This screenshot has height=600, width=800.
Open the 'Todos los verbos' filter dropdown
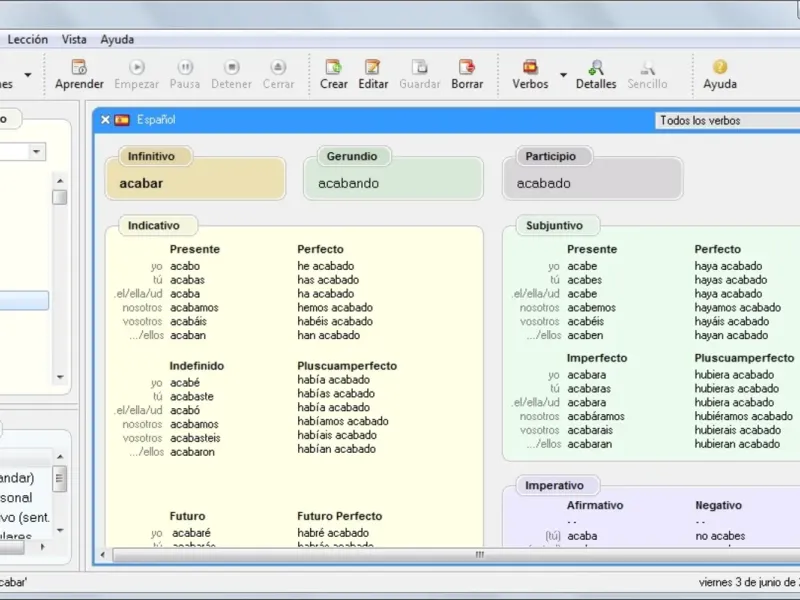tap(727, 120)
